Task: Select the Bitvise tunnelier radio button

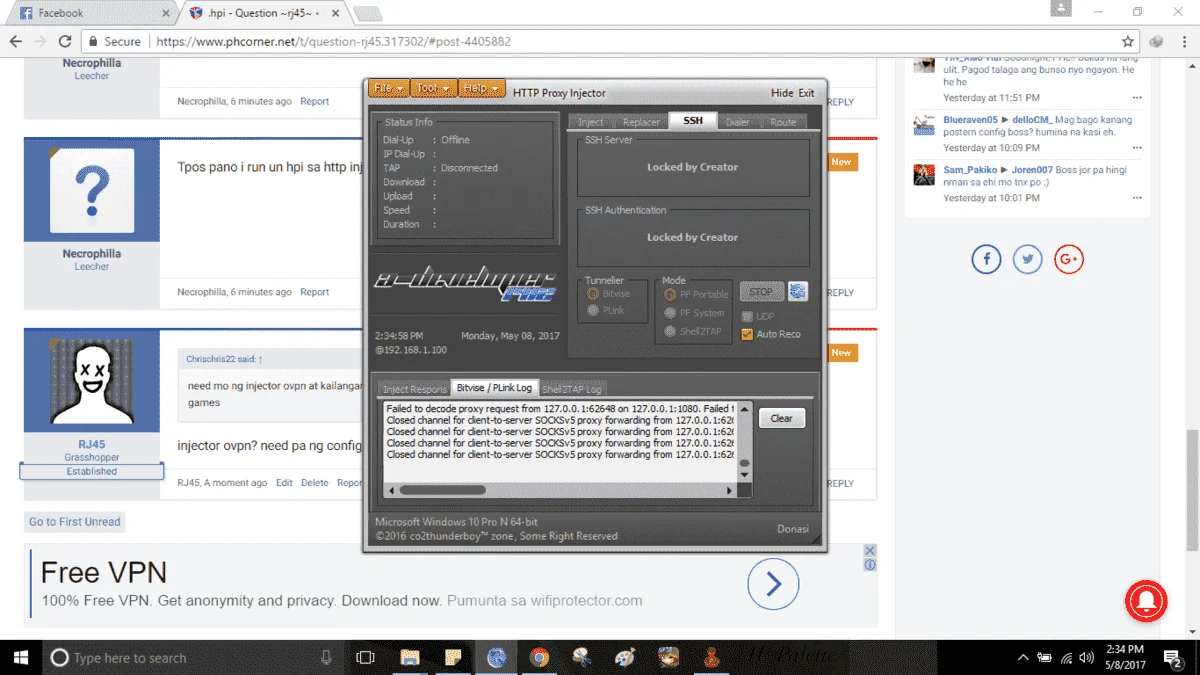Action: pyautogui.click(x=594, y=294)
